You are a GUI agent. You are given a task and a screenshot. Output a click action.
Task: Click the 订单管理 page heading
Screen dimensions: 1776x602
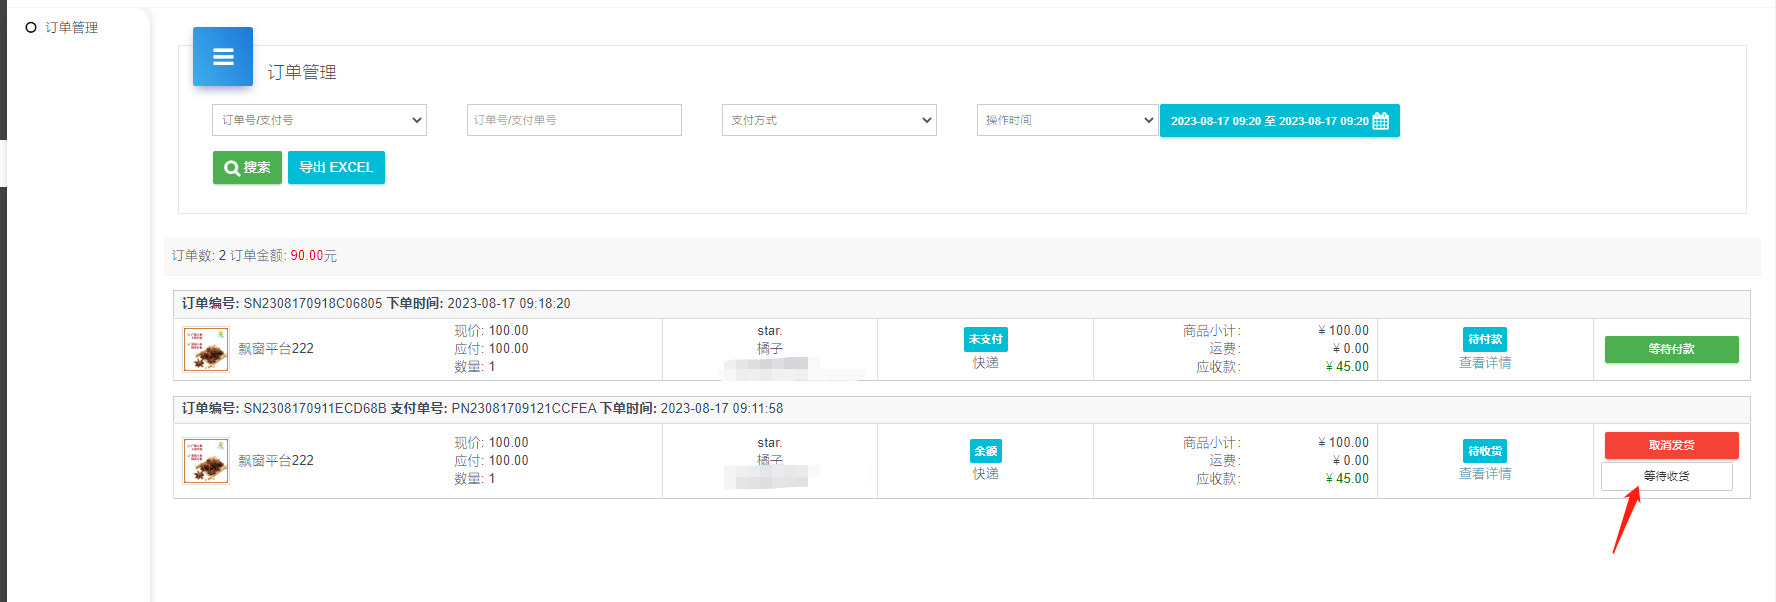(x=302, y=72)
